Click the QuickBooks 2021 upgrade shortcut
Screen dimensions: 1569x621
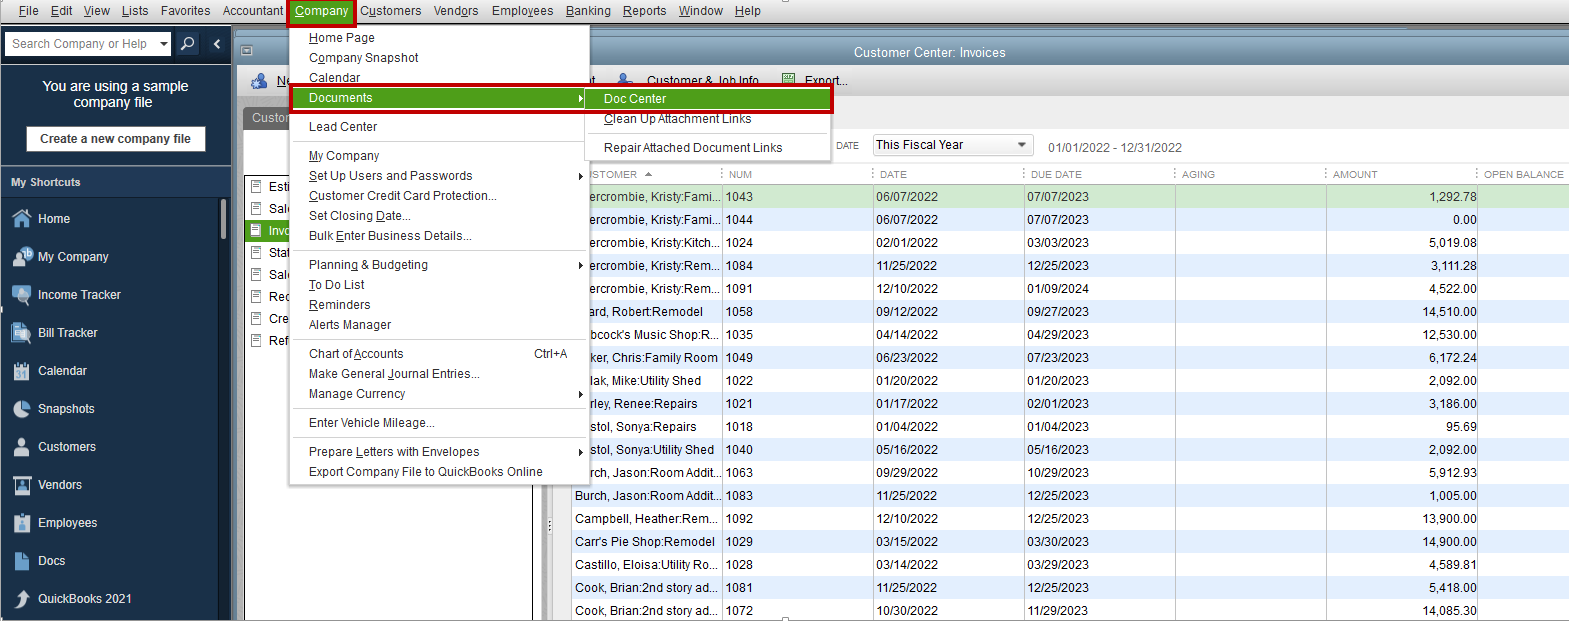[x=84, y=599]
